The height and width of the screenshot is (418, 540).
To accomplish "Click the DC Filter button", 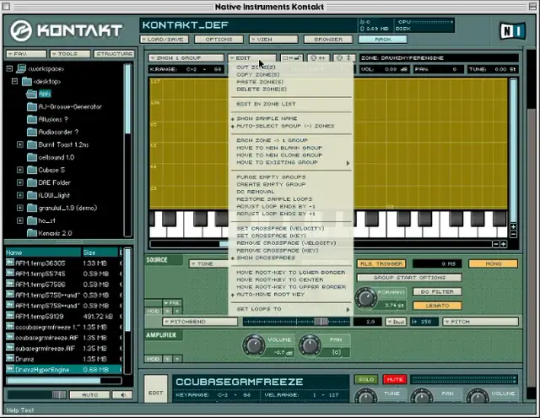I will click(437, 292).
